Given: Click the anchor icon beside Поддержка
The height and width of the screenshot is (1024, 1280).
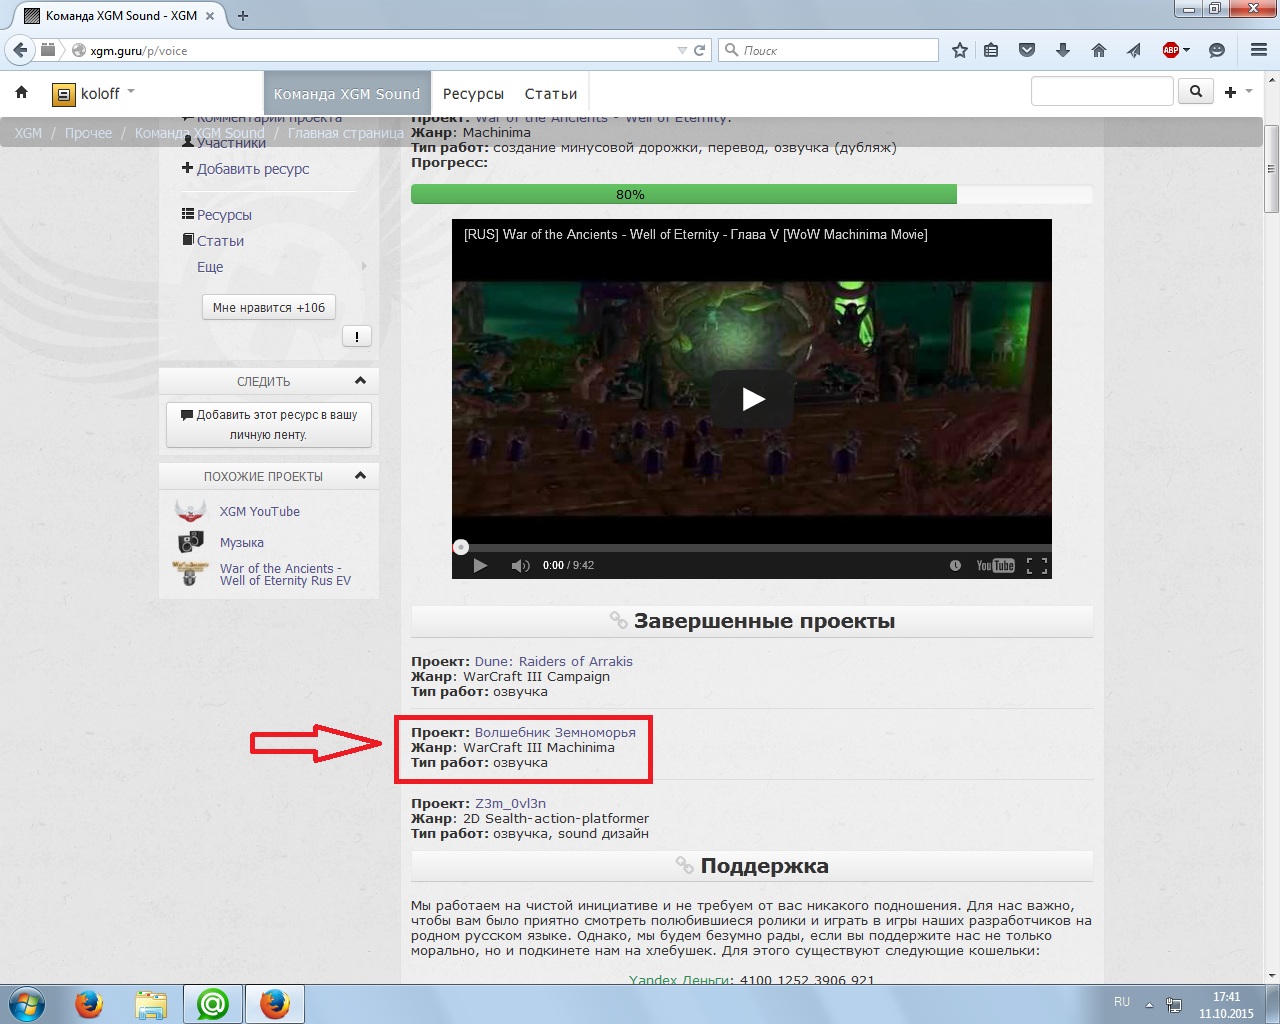Looking at the screenshot, I should 685,865.
